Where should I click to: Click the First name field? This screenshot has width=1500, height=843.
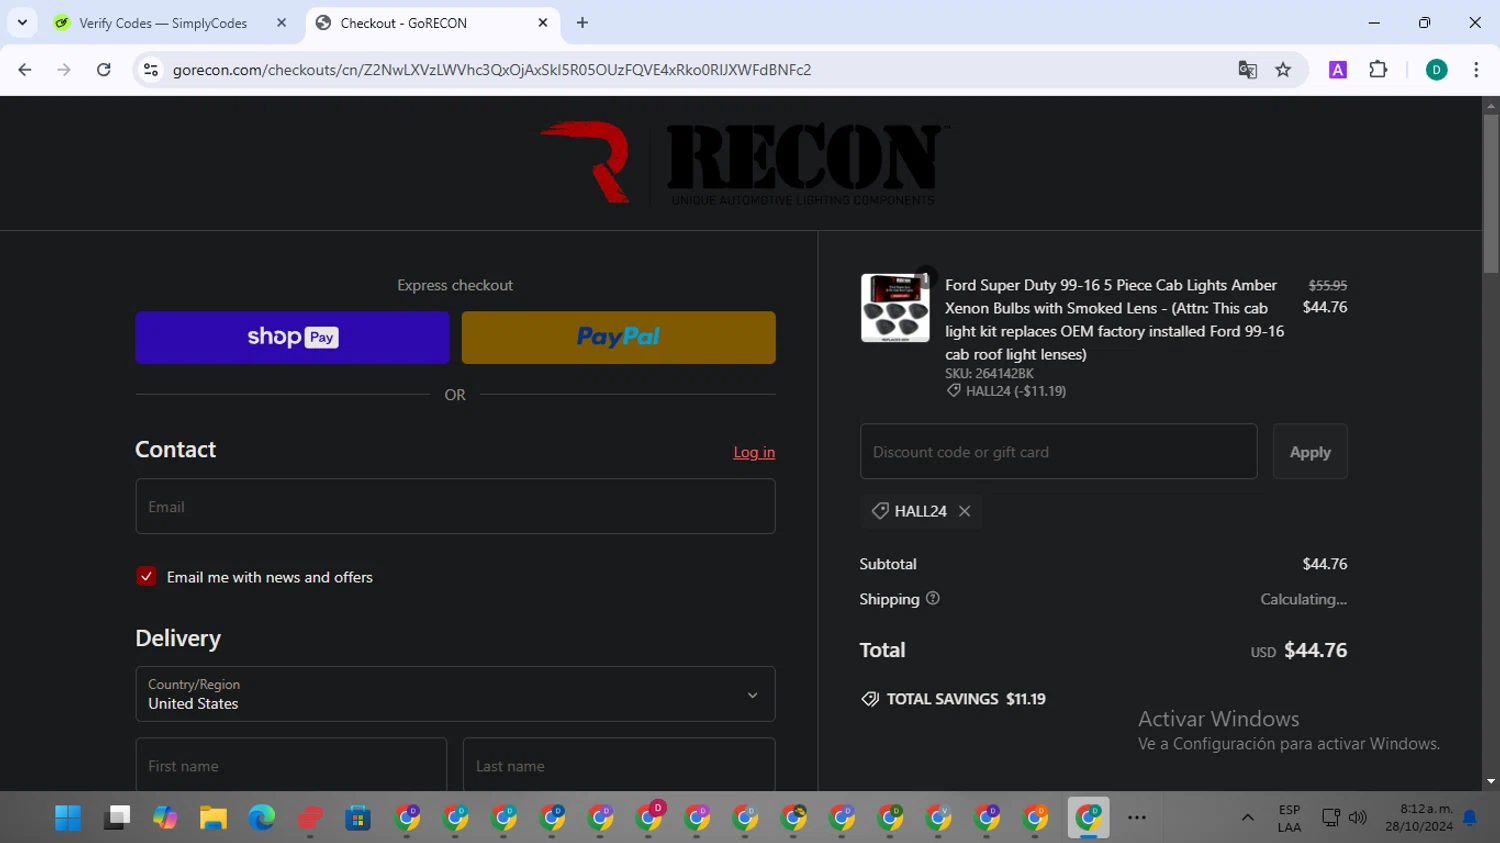(291, 766)
